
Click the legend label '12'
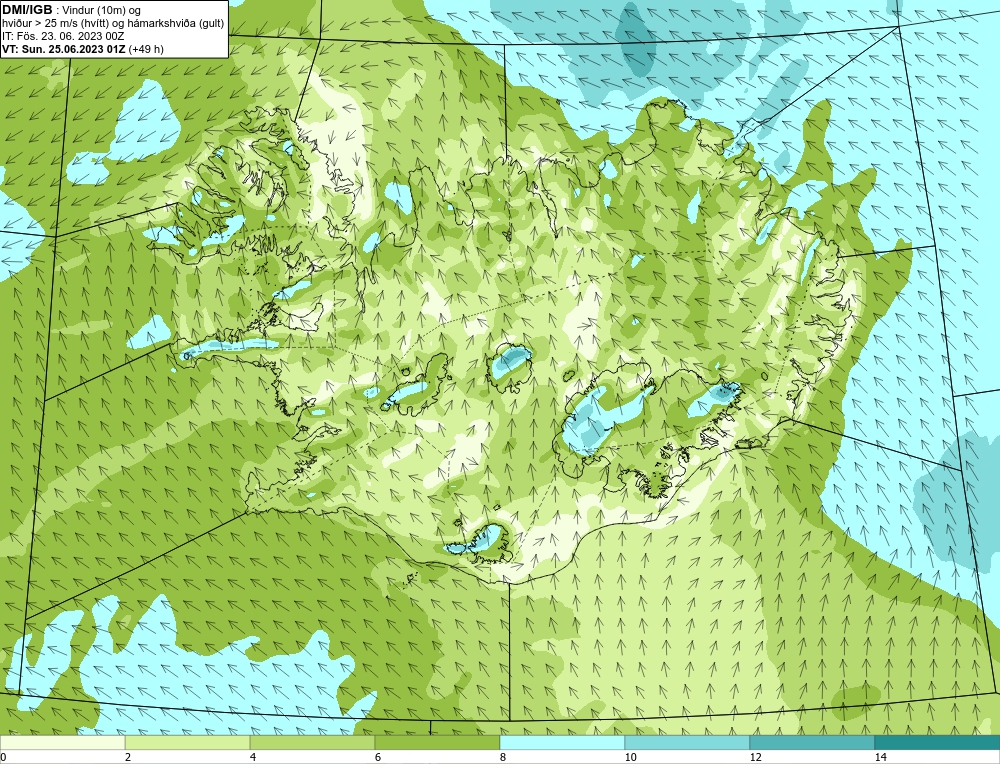coord(756,757)
